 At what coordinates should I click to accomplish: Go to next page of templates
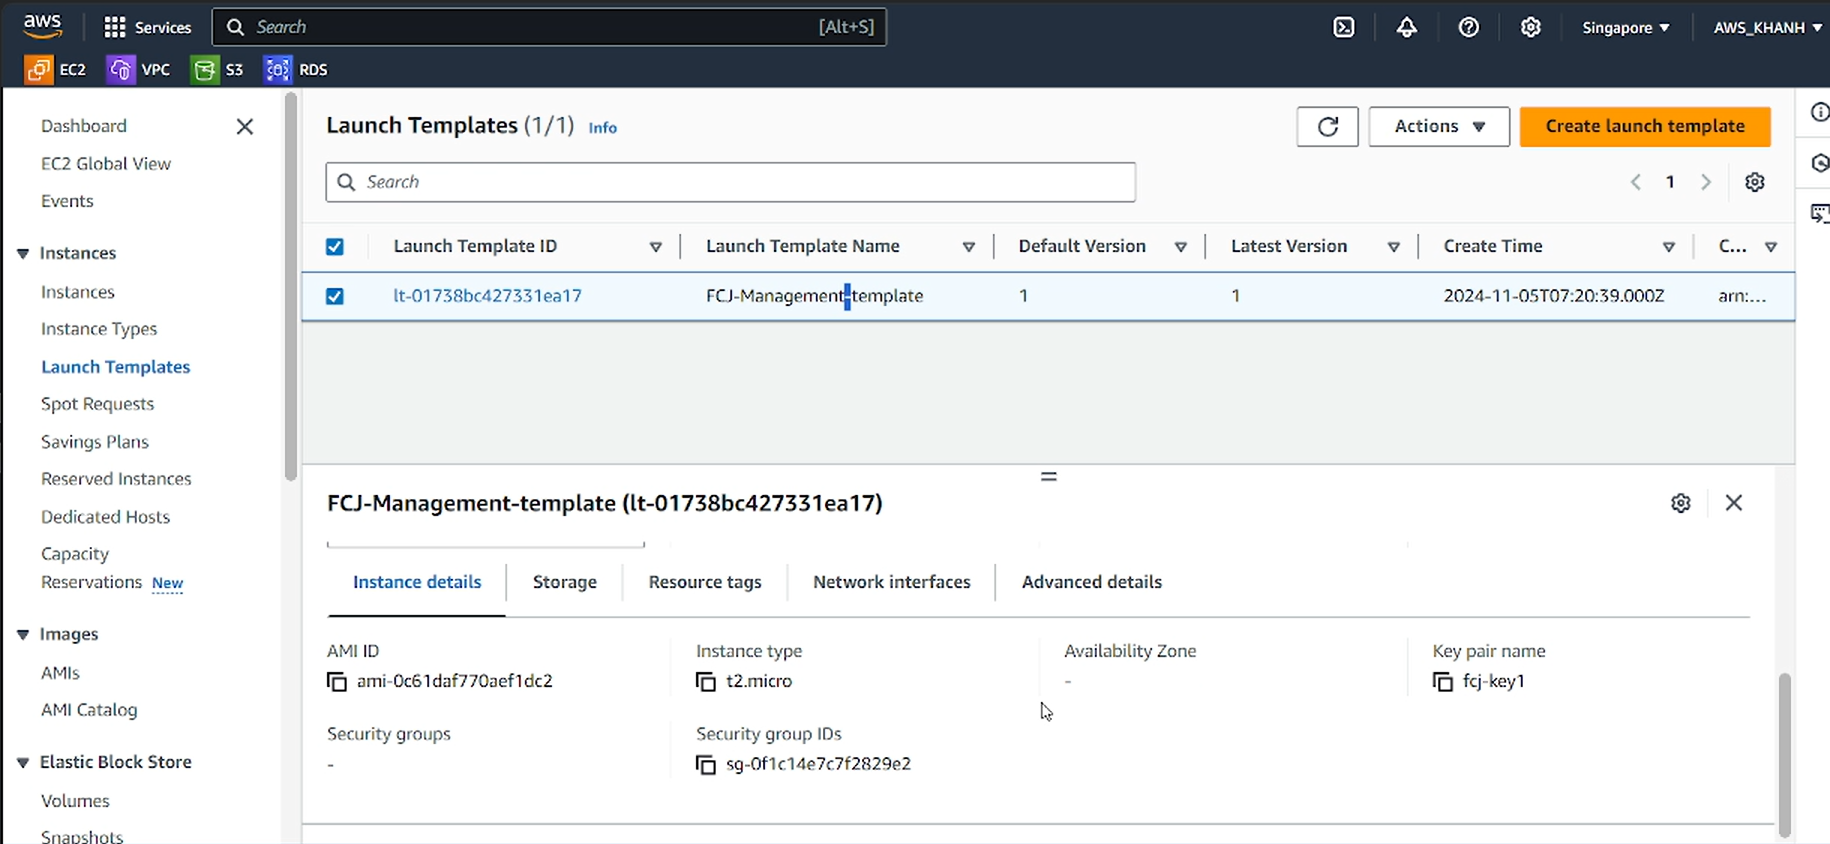(1706, 182)
